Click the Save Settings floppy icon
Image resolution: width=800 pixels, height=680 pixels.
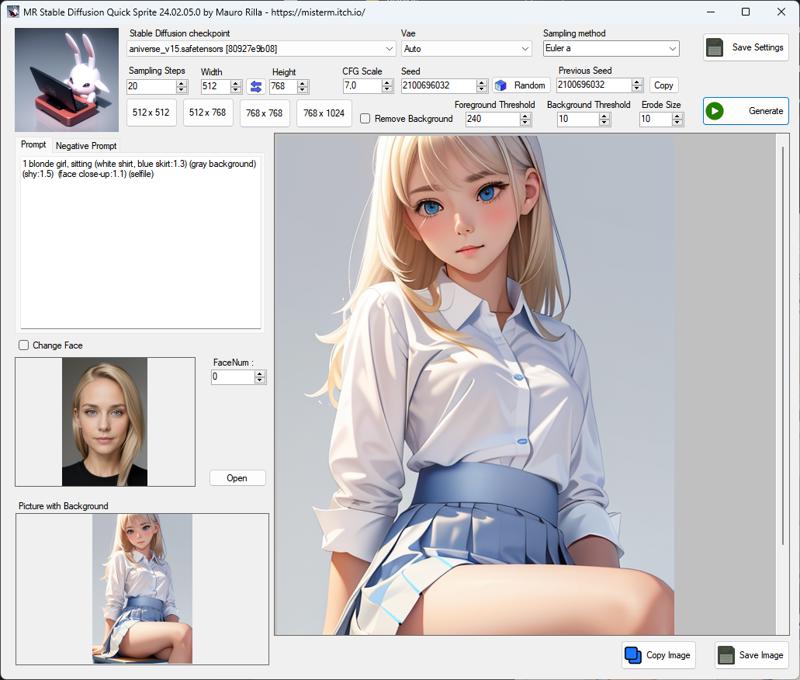(715, 47)
